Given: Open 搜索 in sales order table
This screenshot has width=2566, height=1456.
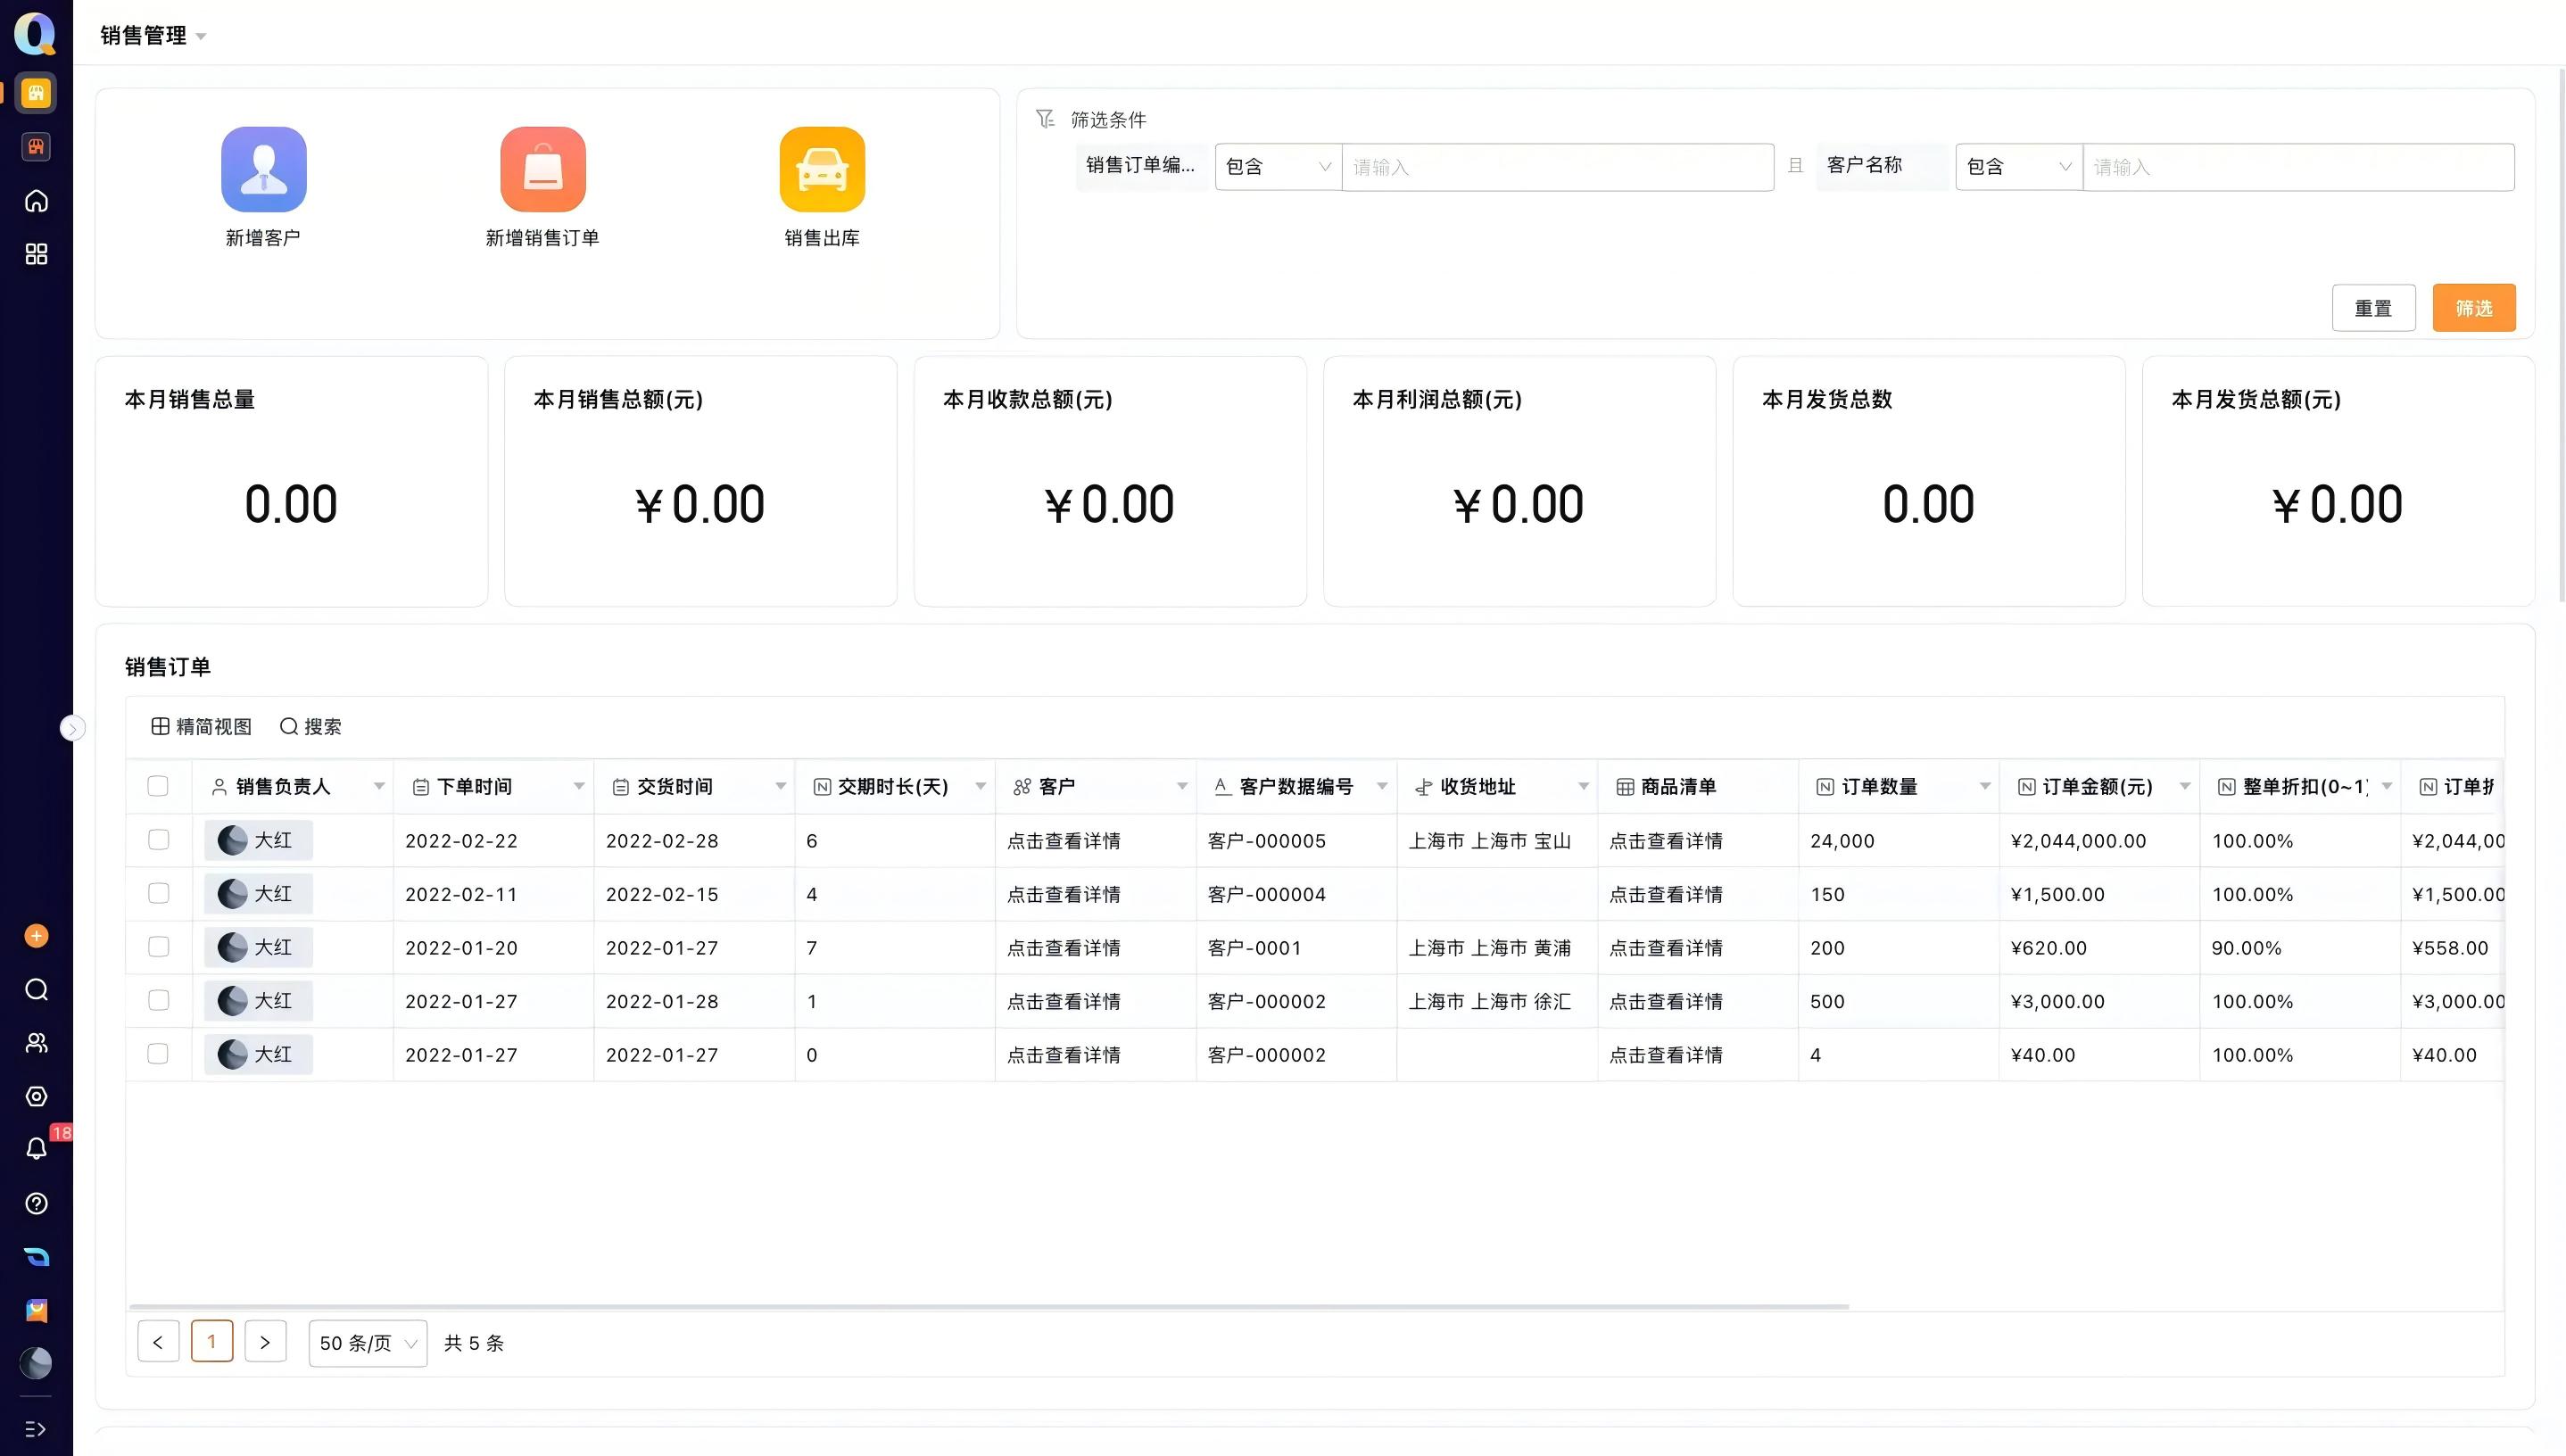Looking at the screenshot, I should point(310,727).
